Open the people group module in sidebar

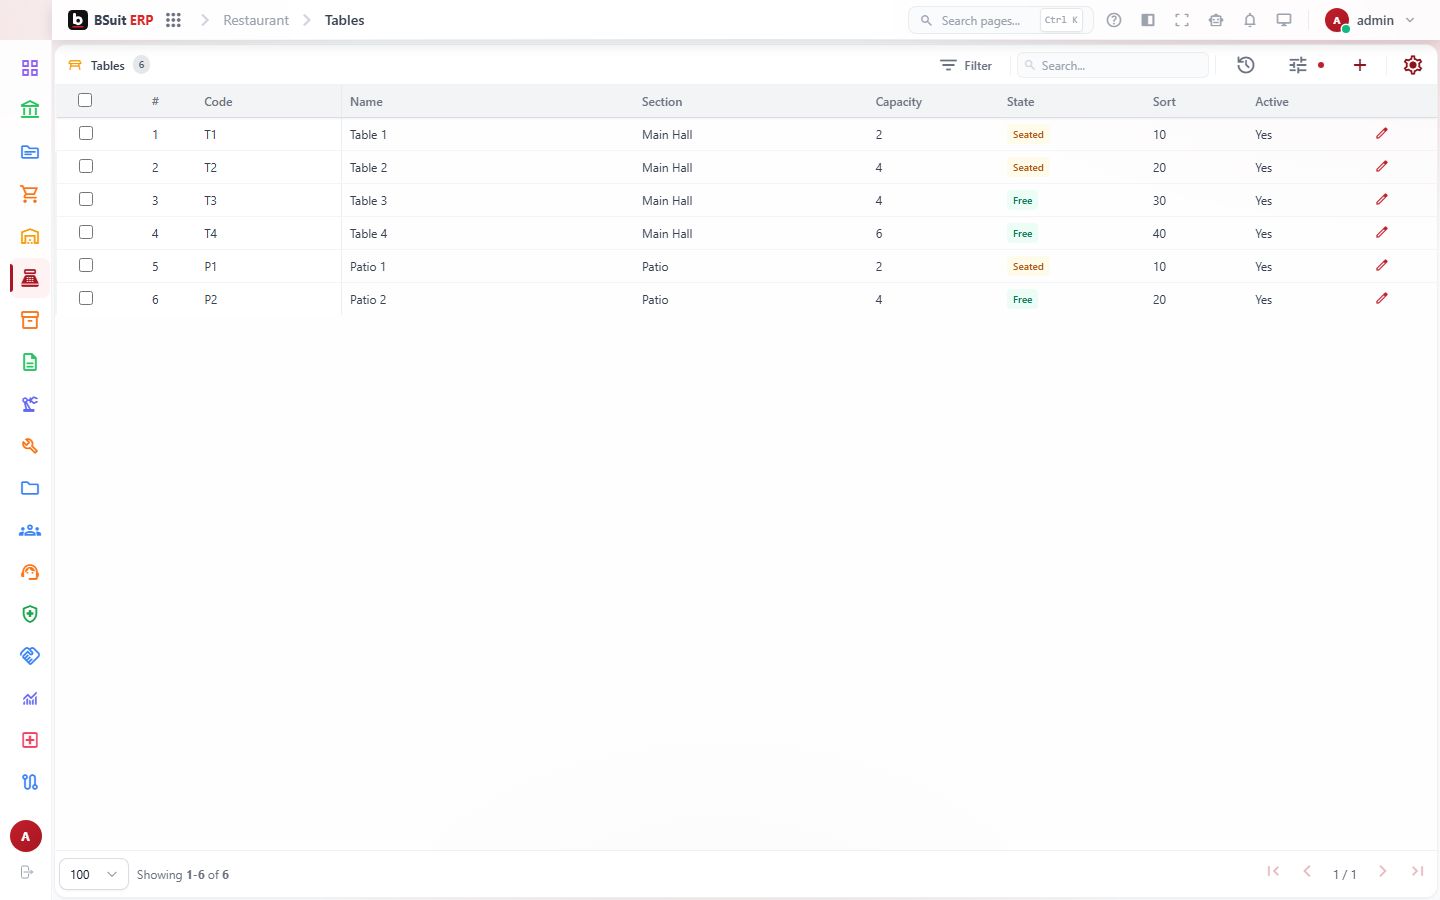pyautogui.click(x=30, y=530)
